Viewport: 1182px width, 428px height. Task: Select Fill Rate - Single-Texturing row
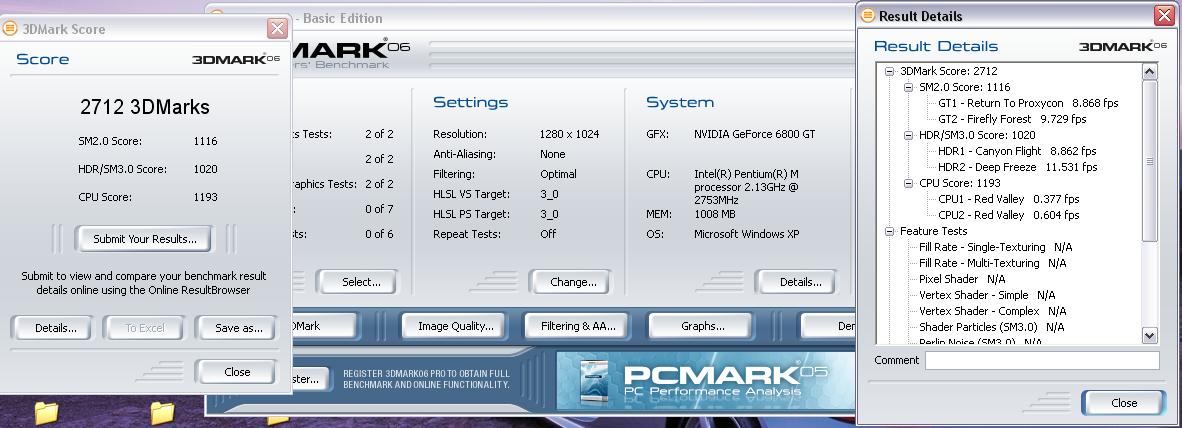[x=996, y=247]
